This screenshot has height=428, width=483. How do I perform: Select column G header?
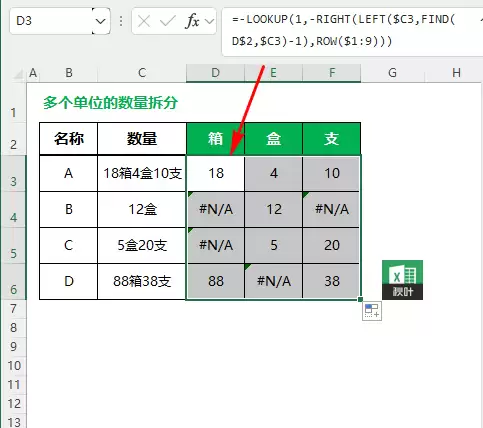click(x=392, y=73)
